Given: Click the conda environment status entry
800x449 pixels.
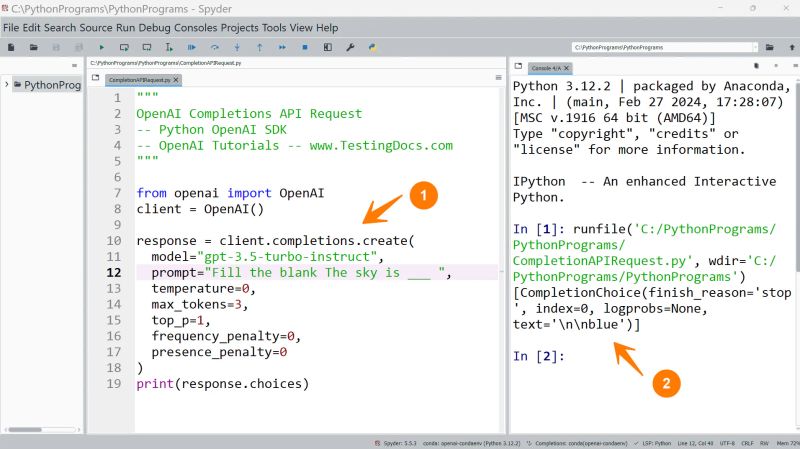Looking at the screenshot, I should coord(471,443).
